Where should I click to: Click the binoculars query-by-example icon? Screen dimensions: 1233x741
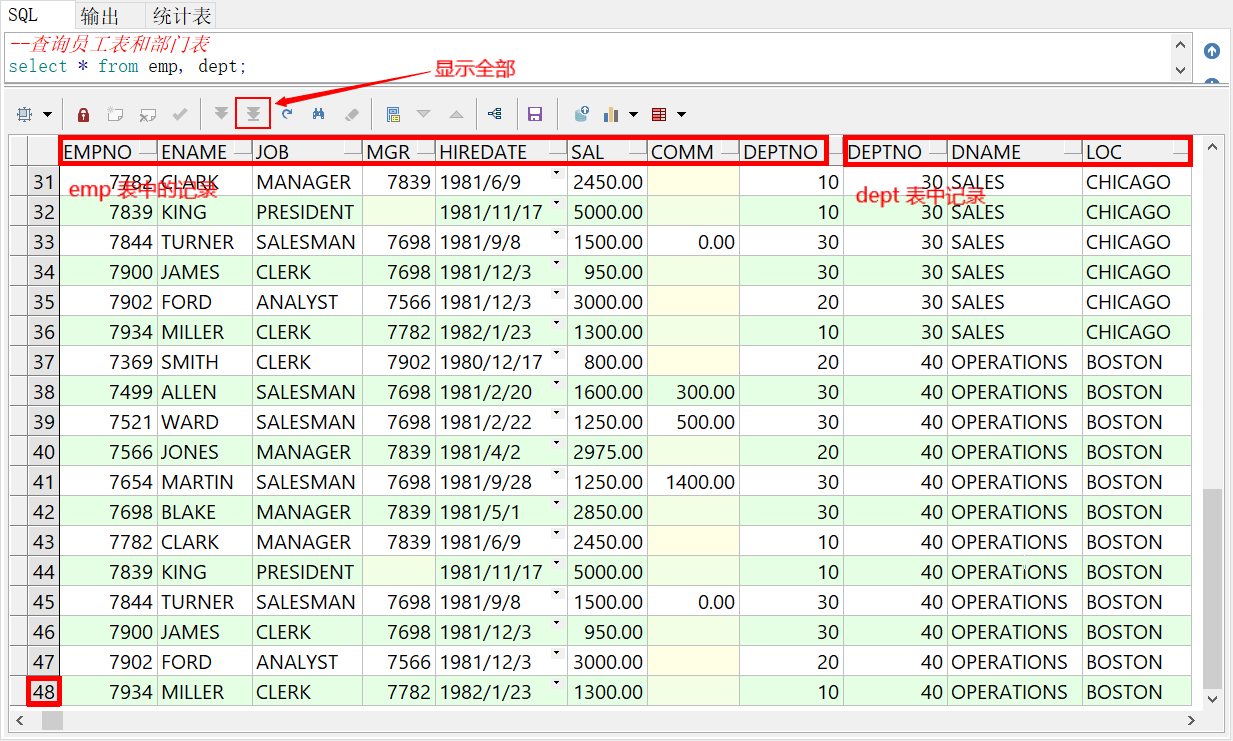(x=319, y=114)
